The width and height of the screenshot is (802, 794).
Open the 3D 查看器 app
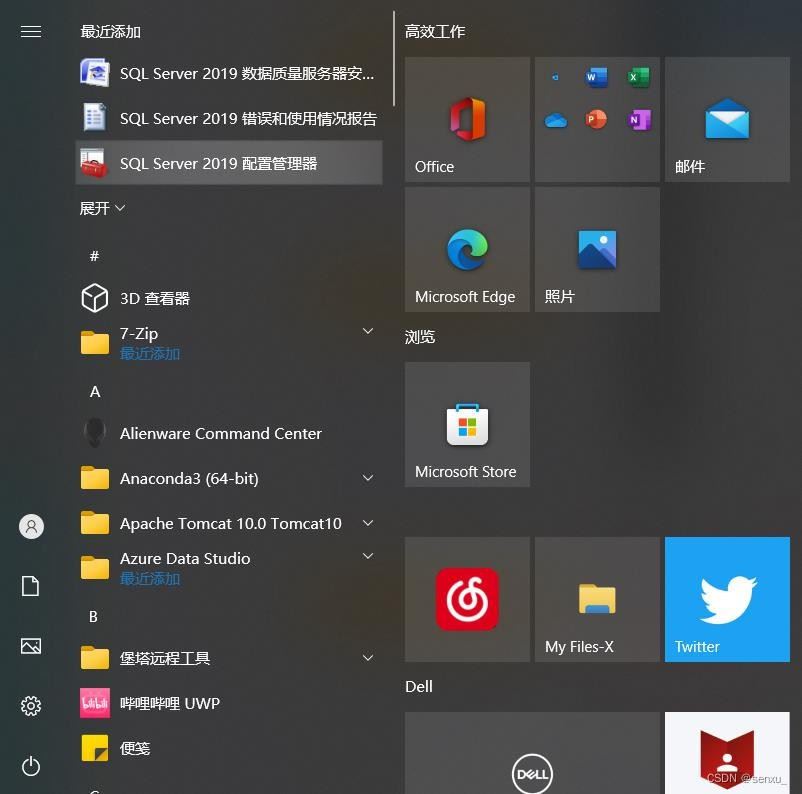229,298
